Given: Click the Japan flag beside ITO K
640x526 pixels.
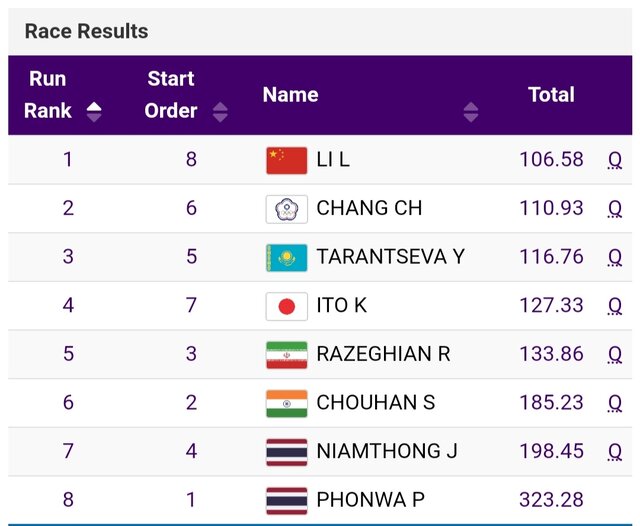Looking at the screenshot, I should tap(286, 306).
